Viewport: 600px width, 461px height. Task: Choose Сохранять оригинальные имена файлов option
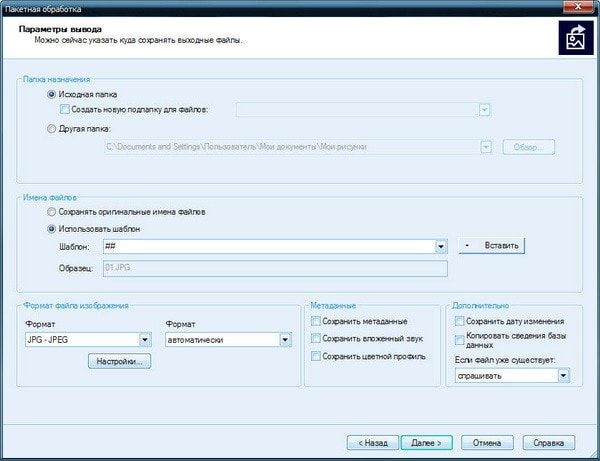[x=51, y=212]
